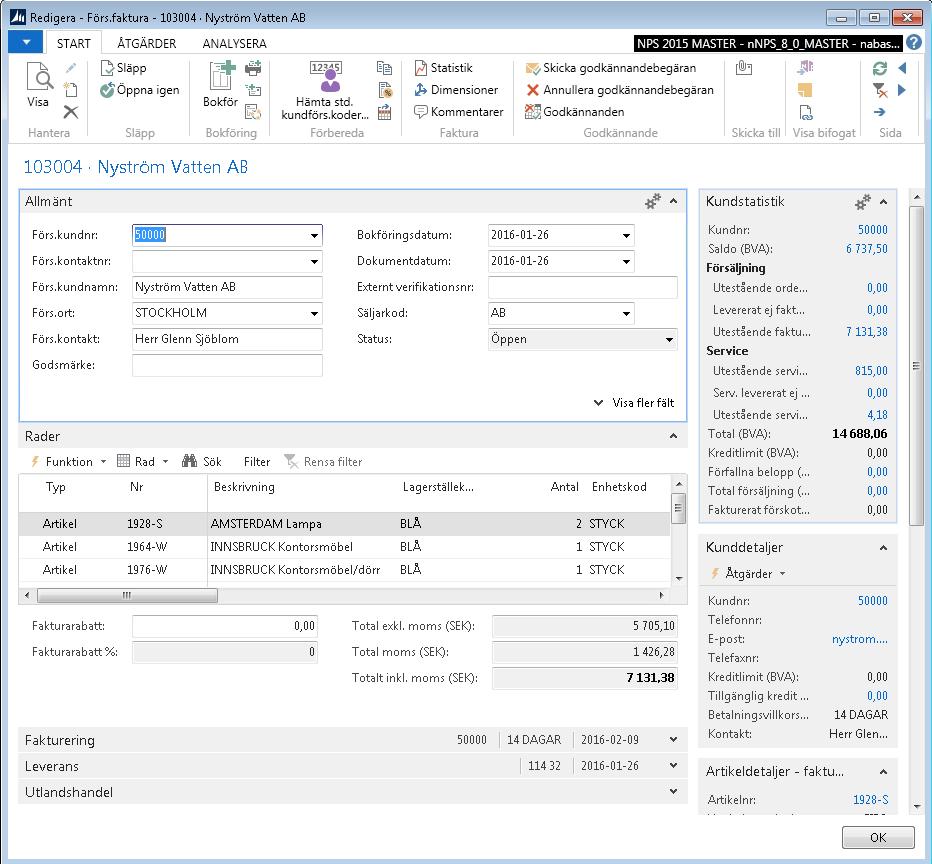Click the percent discount icon in Förbereda

pyautogui.click(x=385, y=90)
